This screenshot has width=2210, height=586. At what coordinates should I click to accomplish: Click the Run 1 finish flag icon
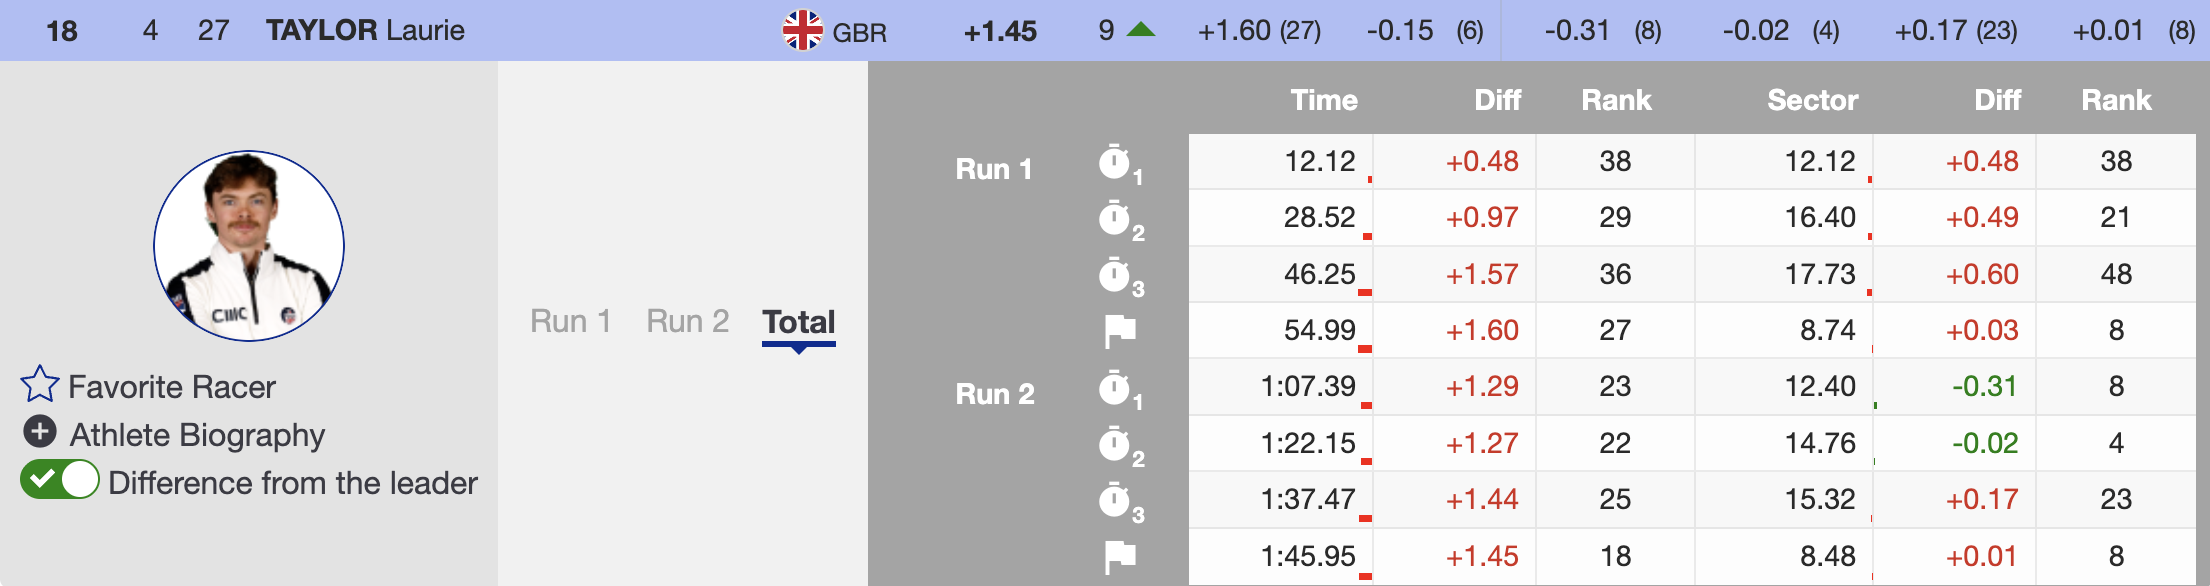(1120, 330)
